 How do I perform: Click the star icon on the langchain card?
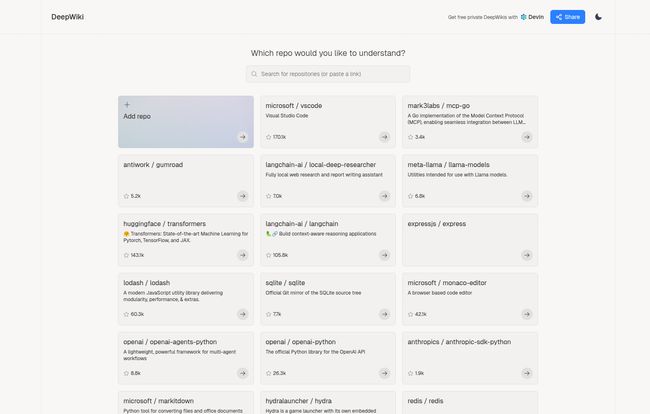[x=268, y=255]
